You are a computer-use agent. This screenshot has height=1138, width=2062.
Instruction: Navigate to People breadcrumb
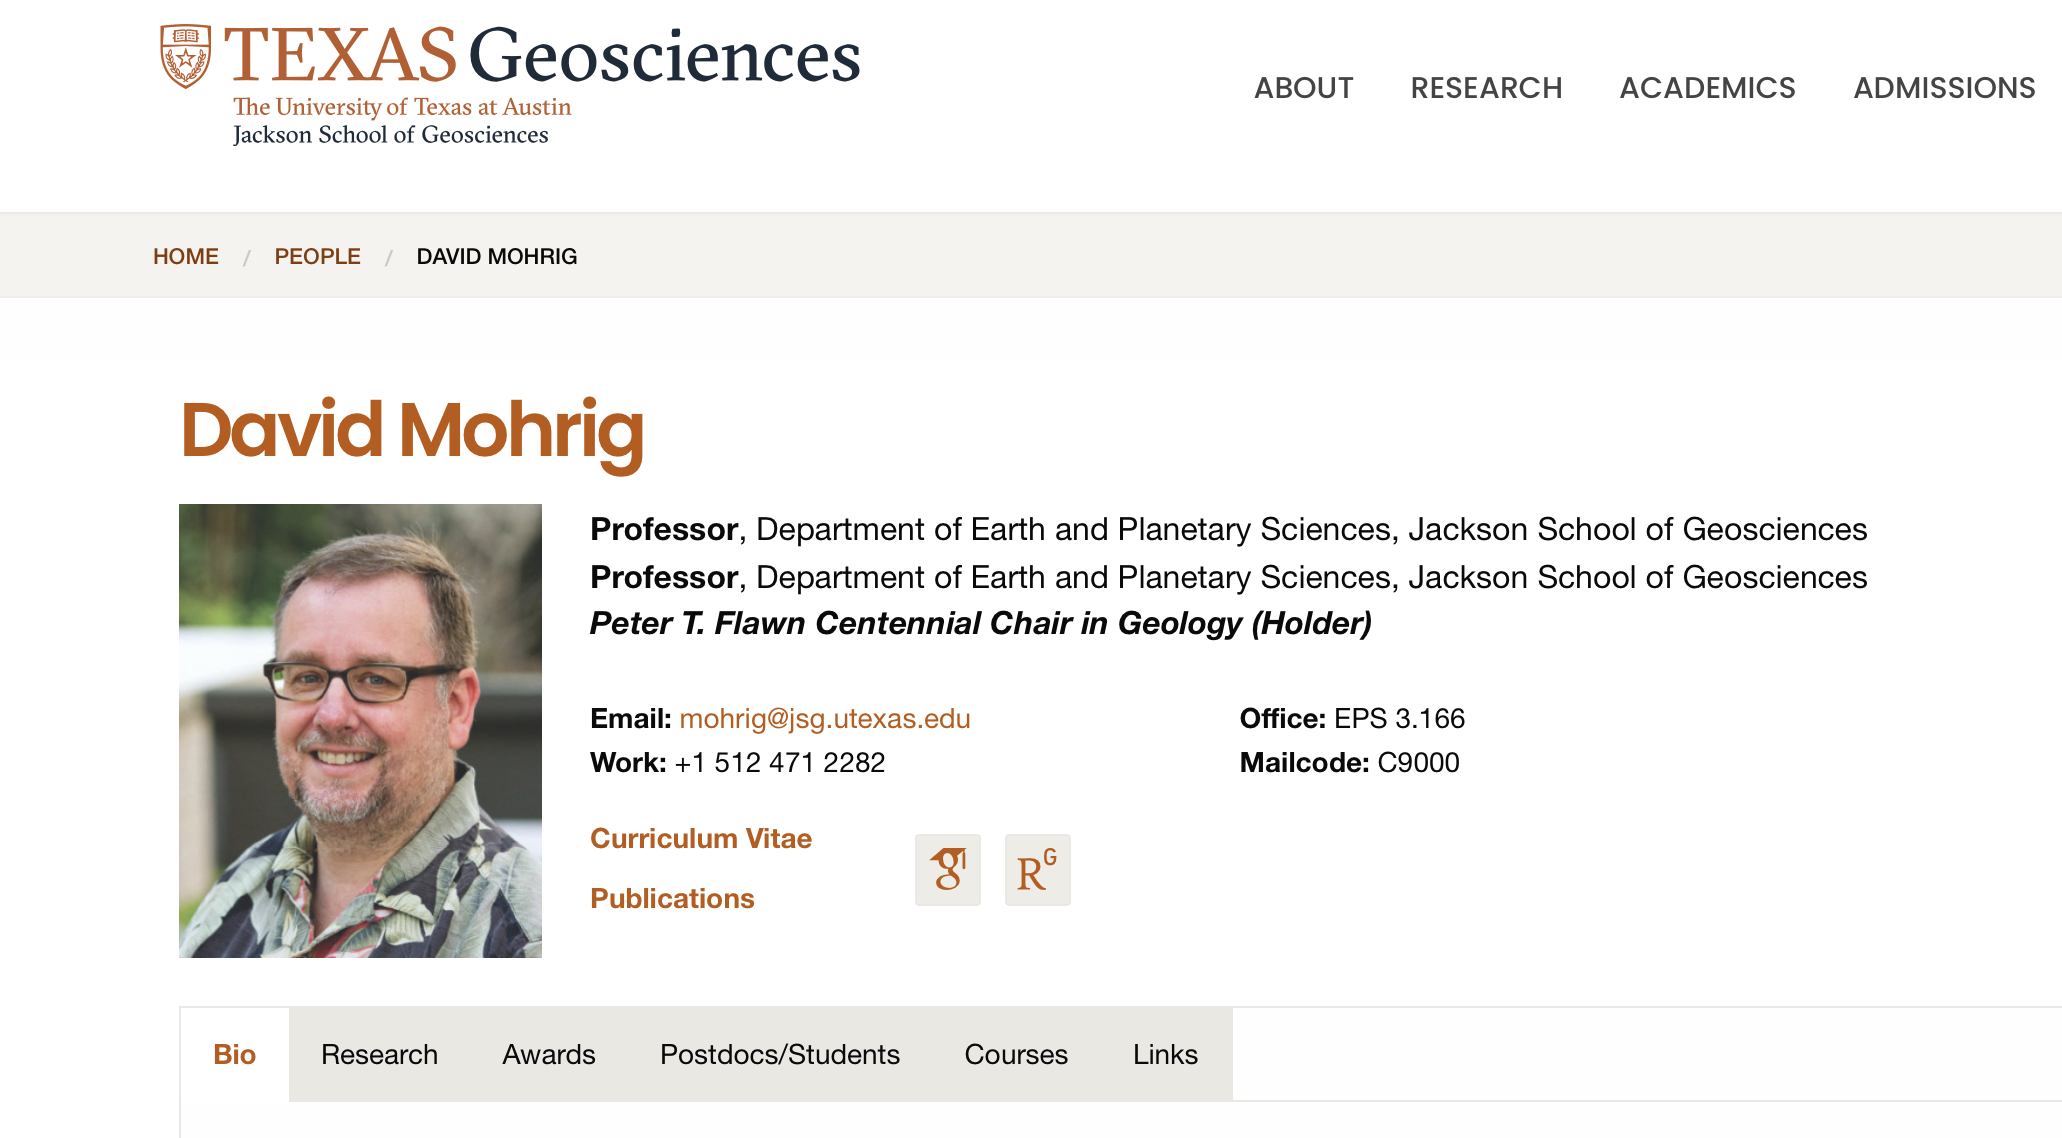coord(317,256)
